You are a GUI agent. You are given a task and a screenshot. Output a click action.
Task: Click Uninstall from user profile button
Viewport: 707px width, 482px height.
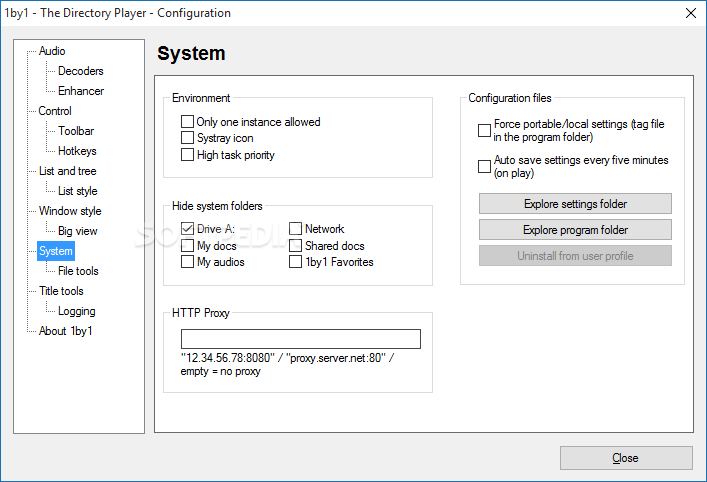pos(575,256)
